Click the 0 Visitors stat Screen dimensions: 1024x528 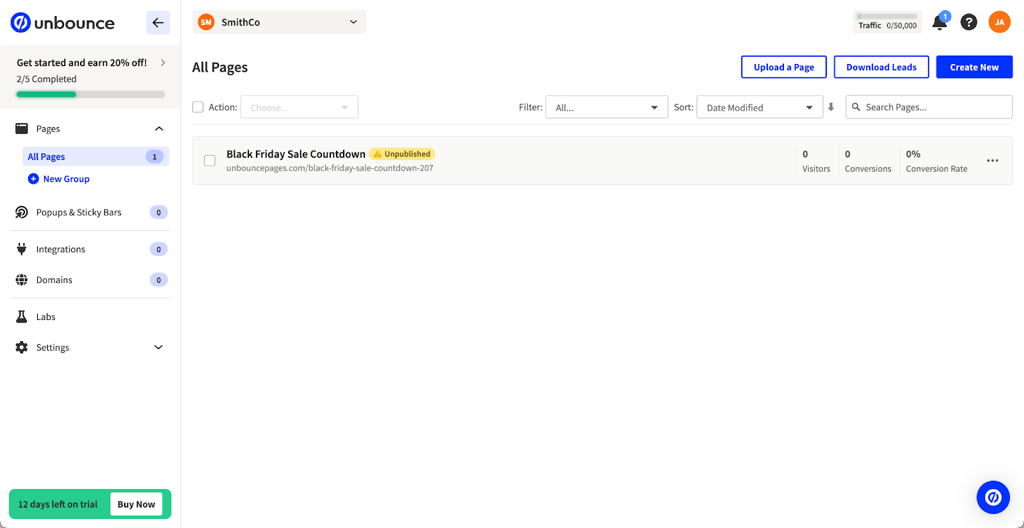pos(816,161)
